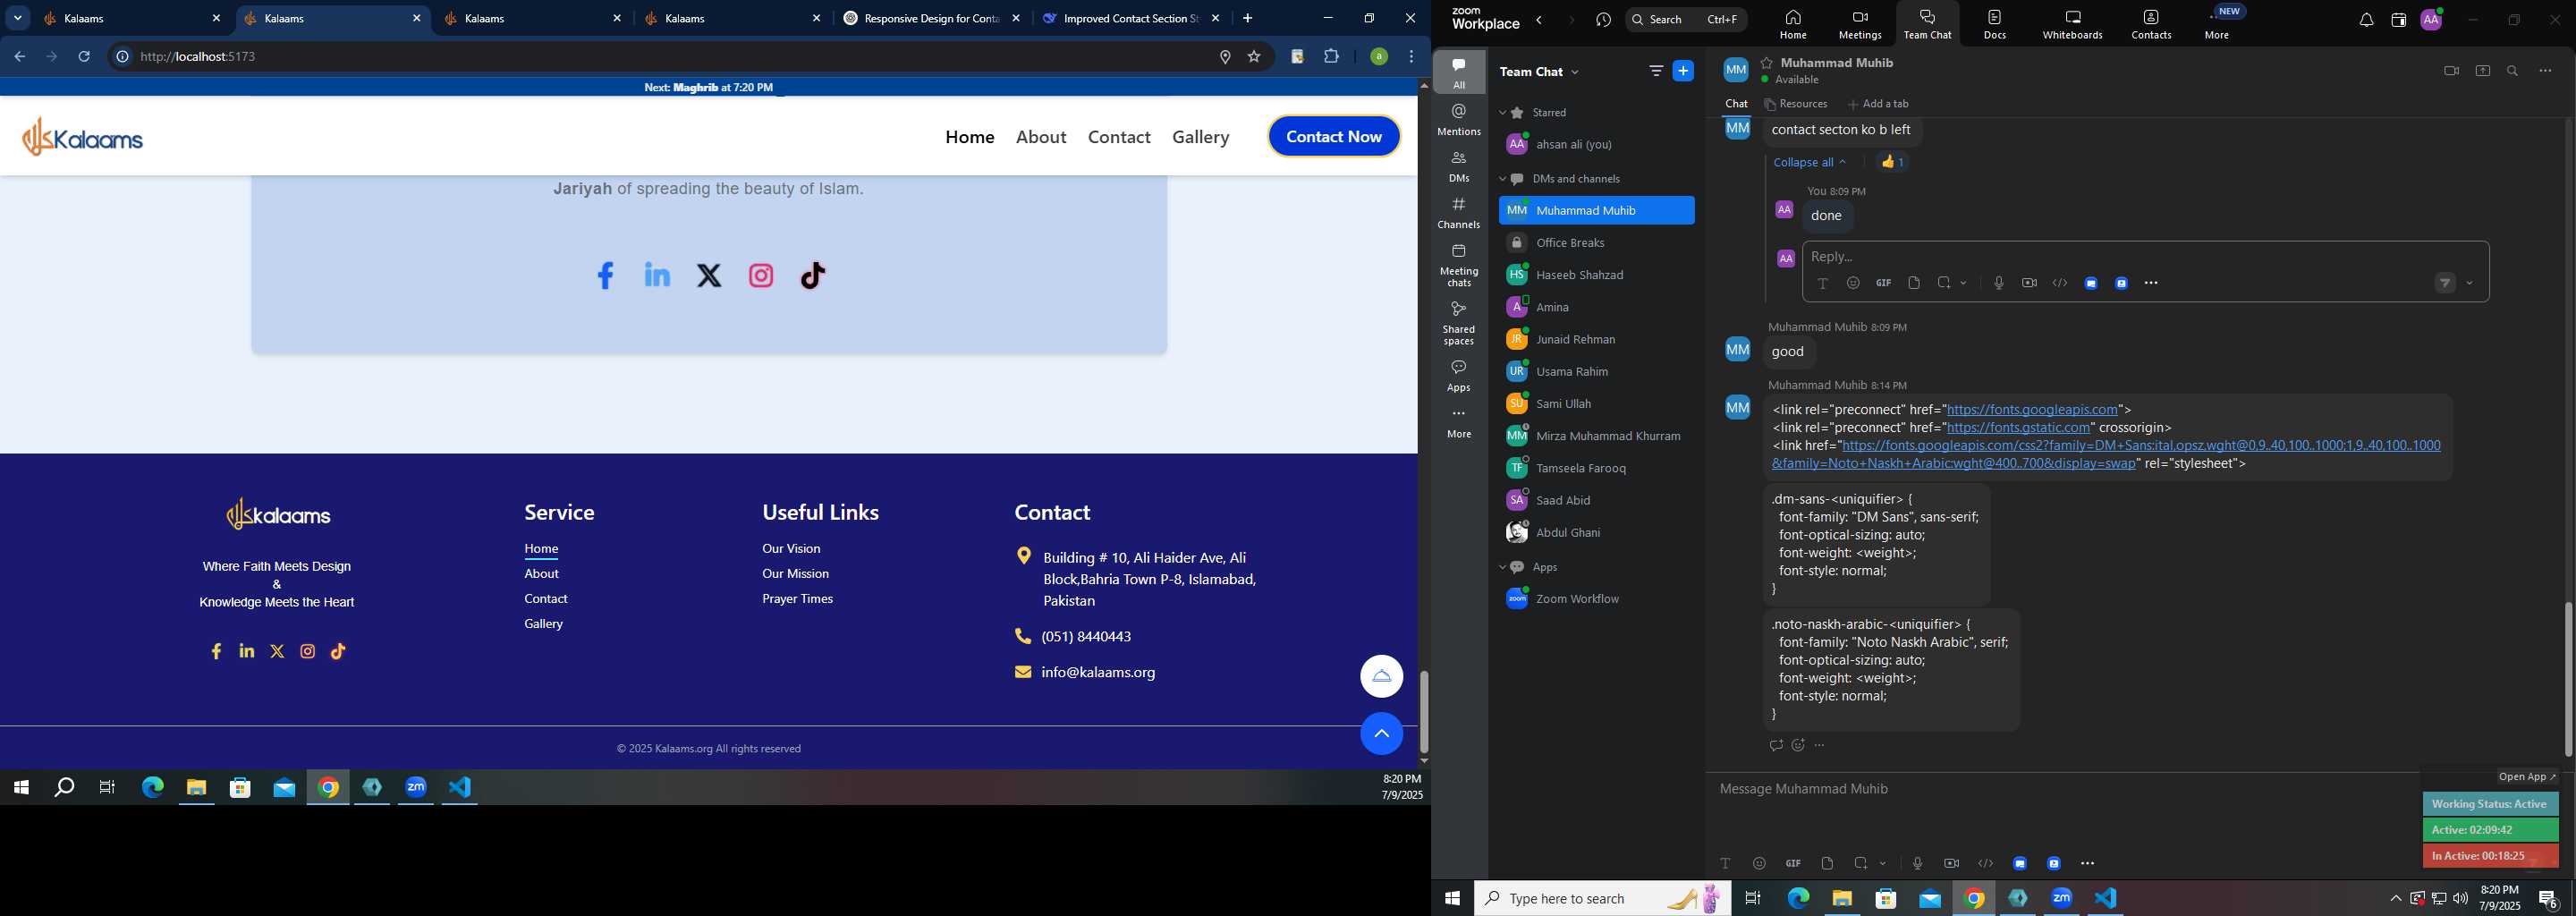The width and height of the screenshot is (2576, 916).
Task: Open screenshot options arrow below message box
Action: coord(1883,863)
